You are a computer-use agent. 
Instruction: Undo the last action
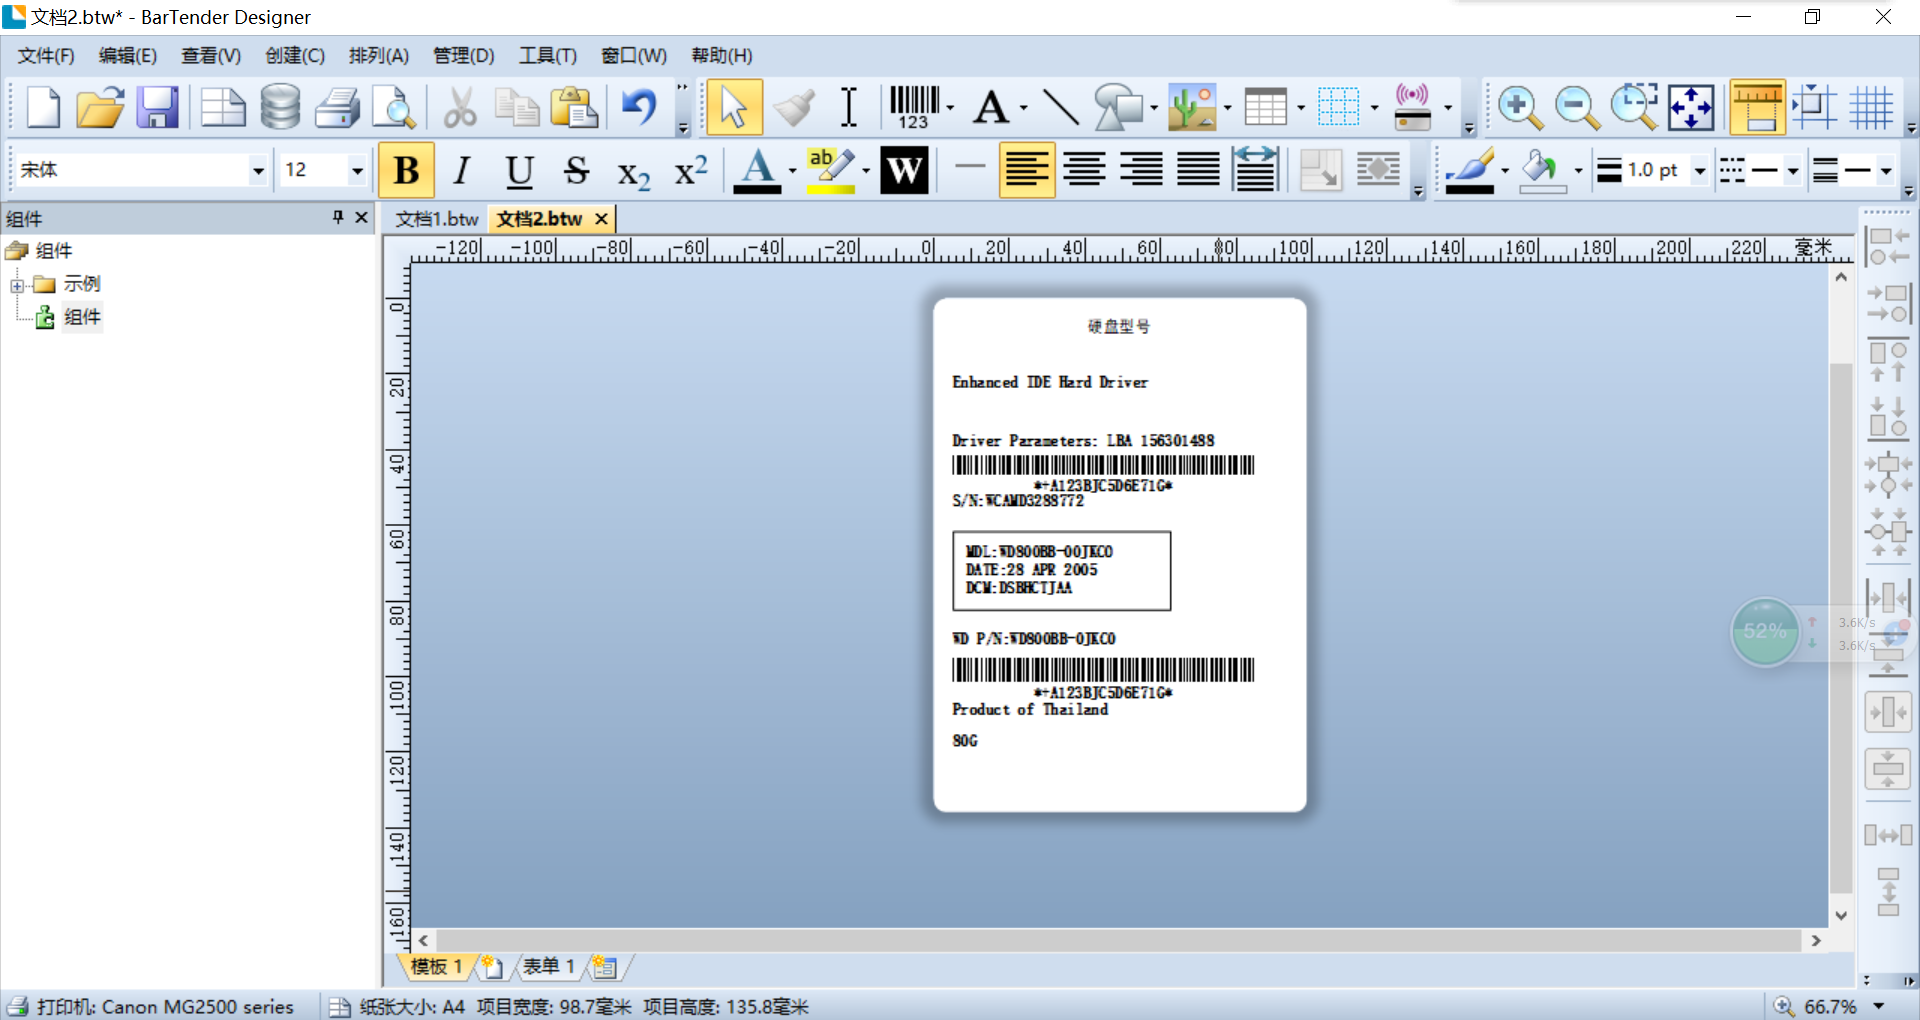[640, 107]
